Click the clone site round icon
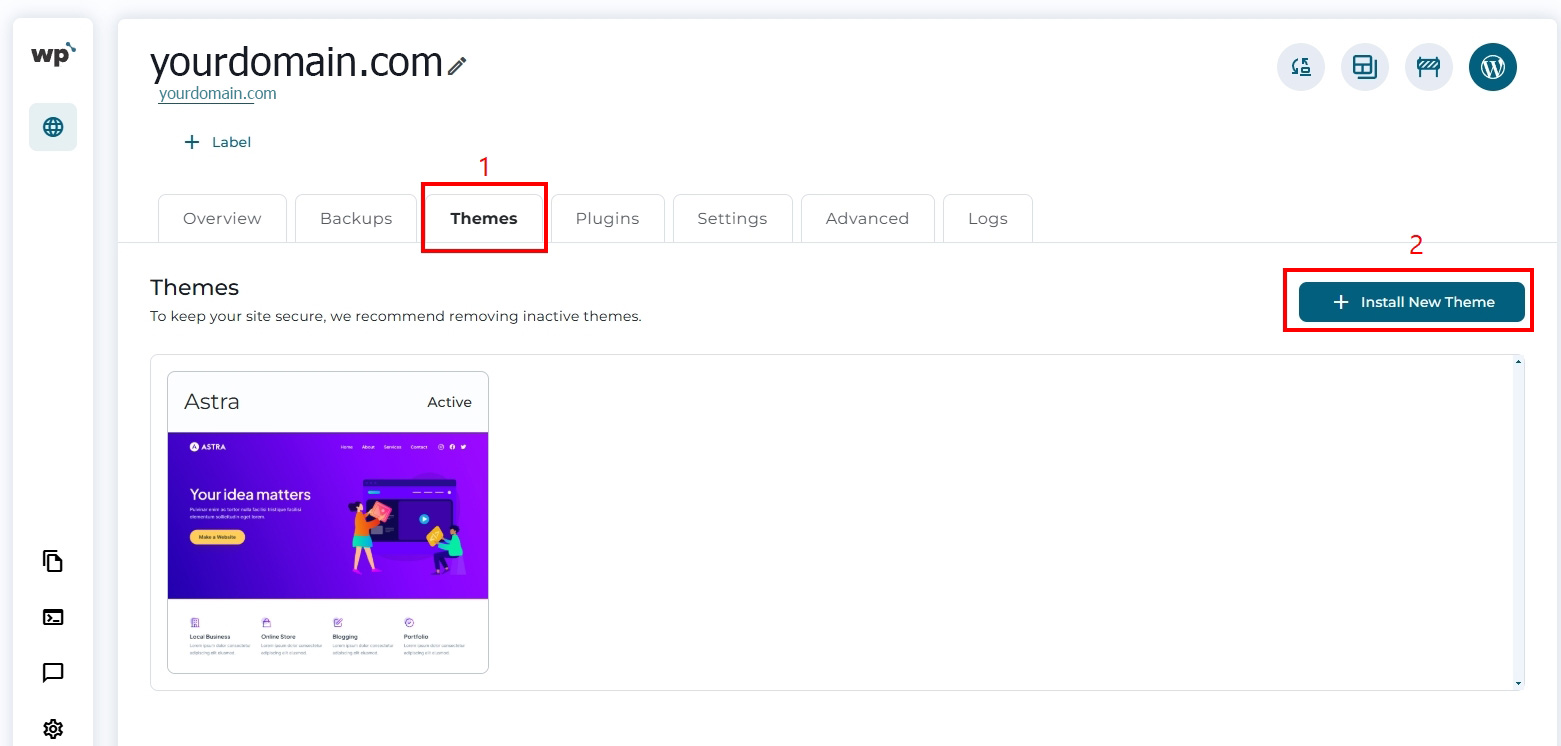 [1301, 67]
